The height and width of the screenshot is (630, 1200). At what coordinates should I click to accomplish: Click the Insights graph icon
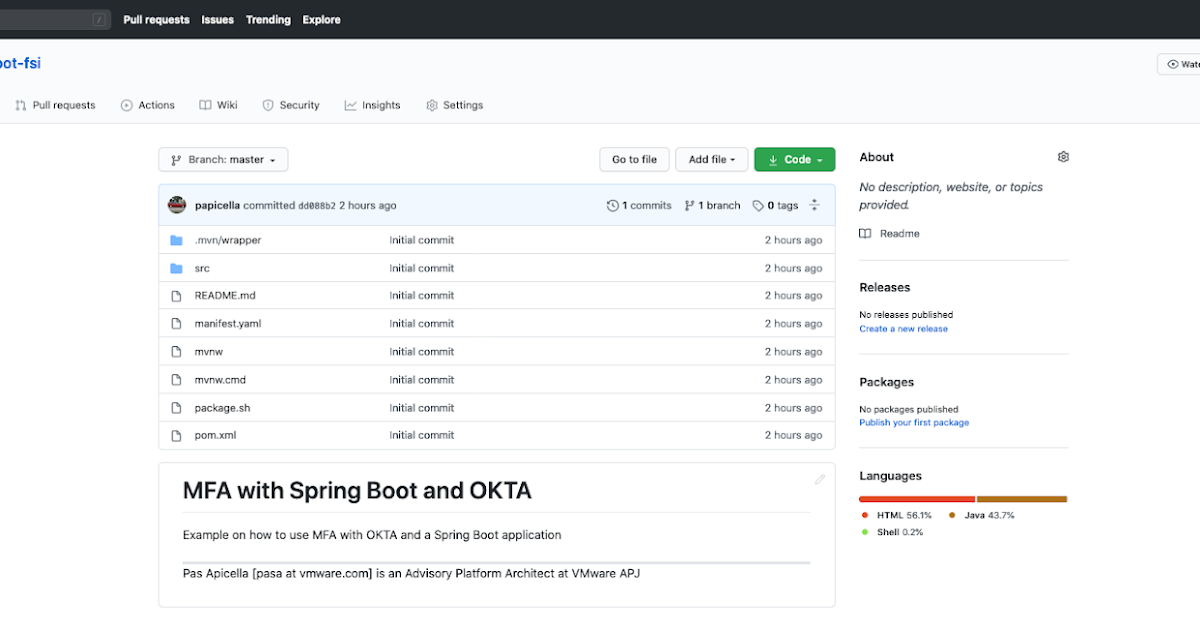(x=350, y=104)
